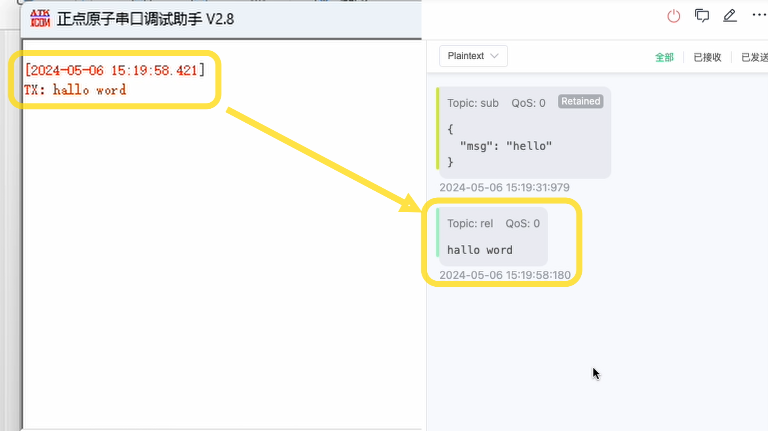Open the new window chat icon
This screenshot has width=768, height=431.
702,16
